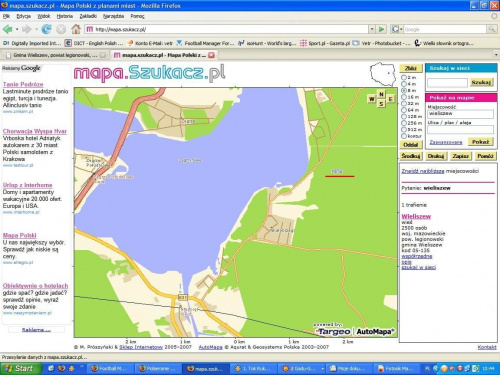Open the search engine selector dropdown

click(x=397, y=29)
